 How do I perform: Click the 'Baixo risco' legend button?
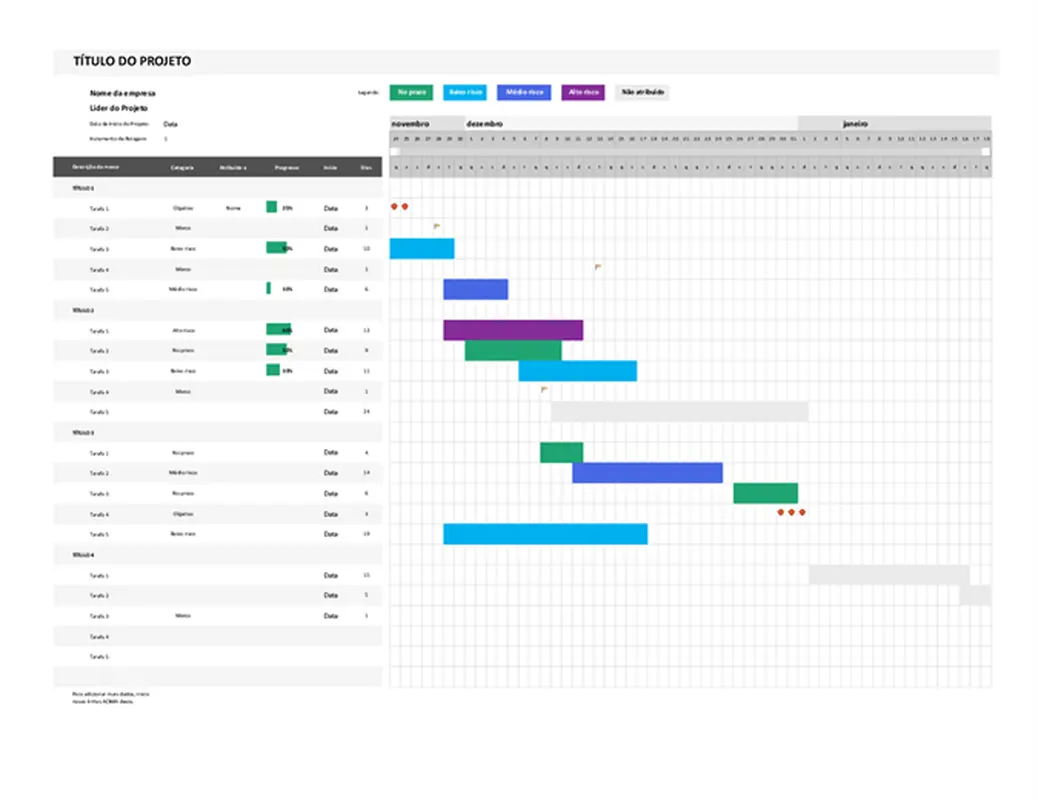pyautogui.click(x=466, y=92)
